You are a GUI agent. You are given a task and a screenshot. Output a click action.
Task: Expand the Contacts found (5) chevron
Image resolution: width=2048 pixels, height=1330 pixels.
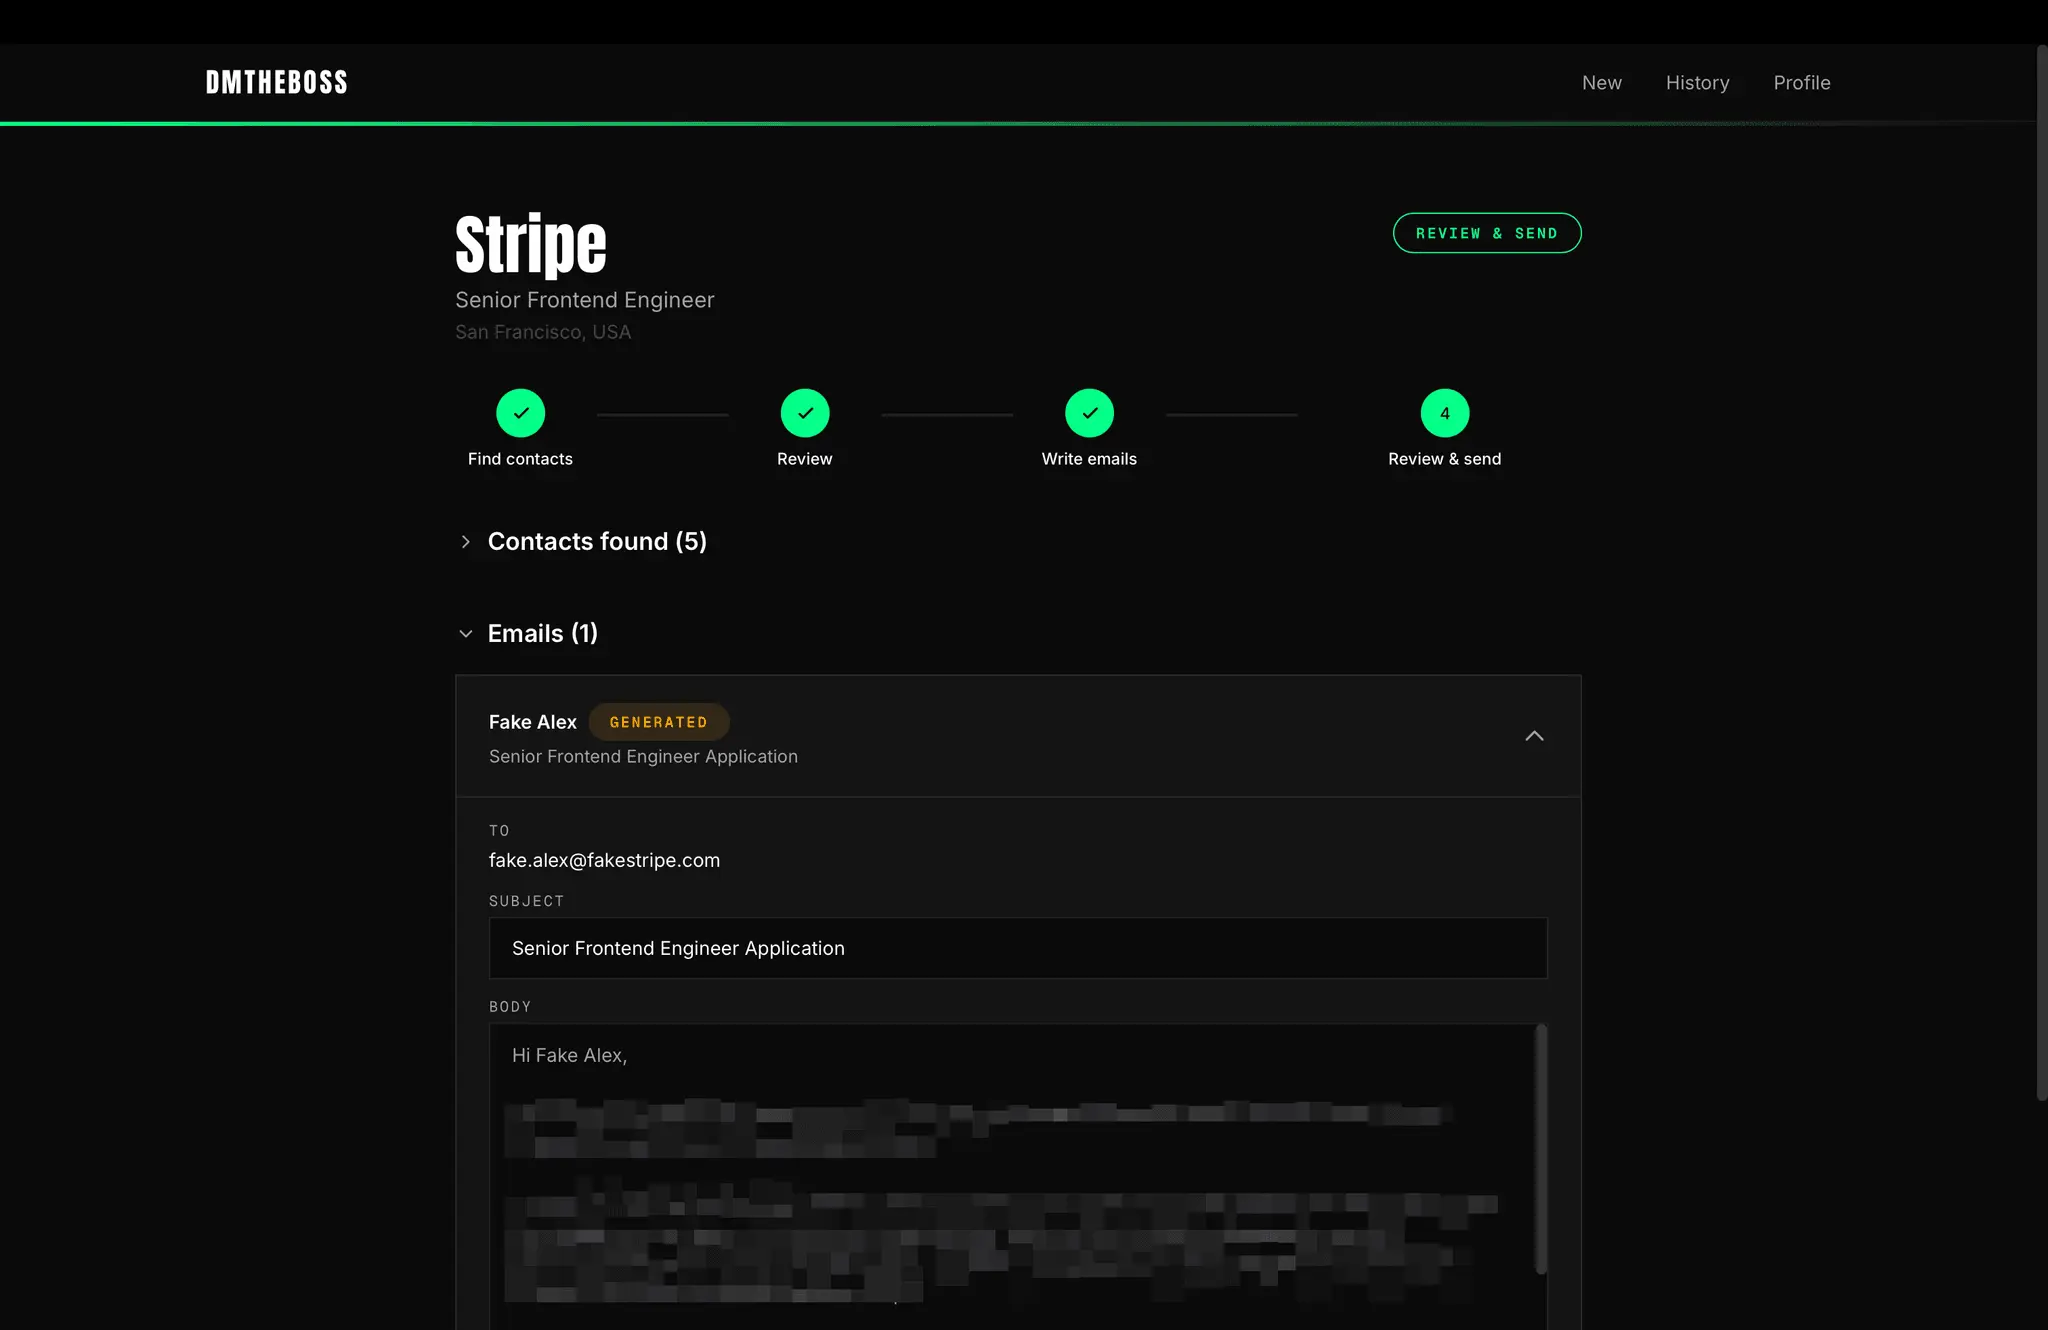(465, 542)
